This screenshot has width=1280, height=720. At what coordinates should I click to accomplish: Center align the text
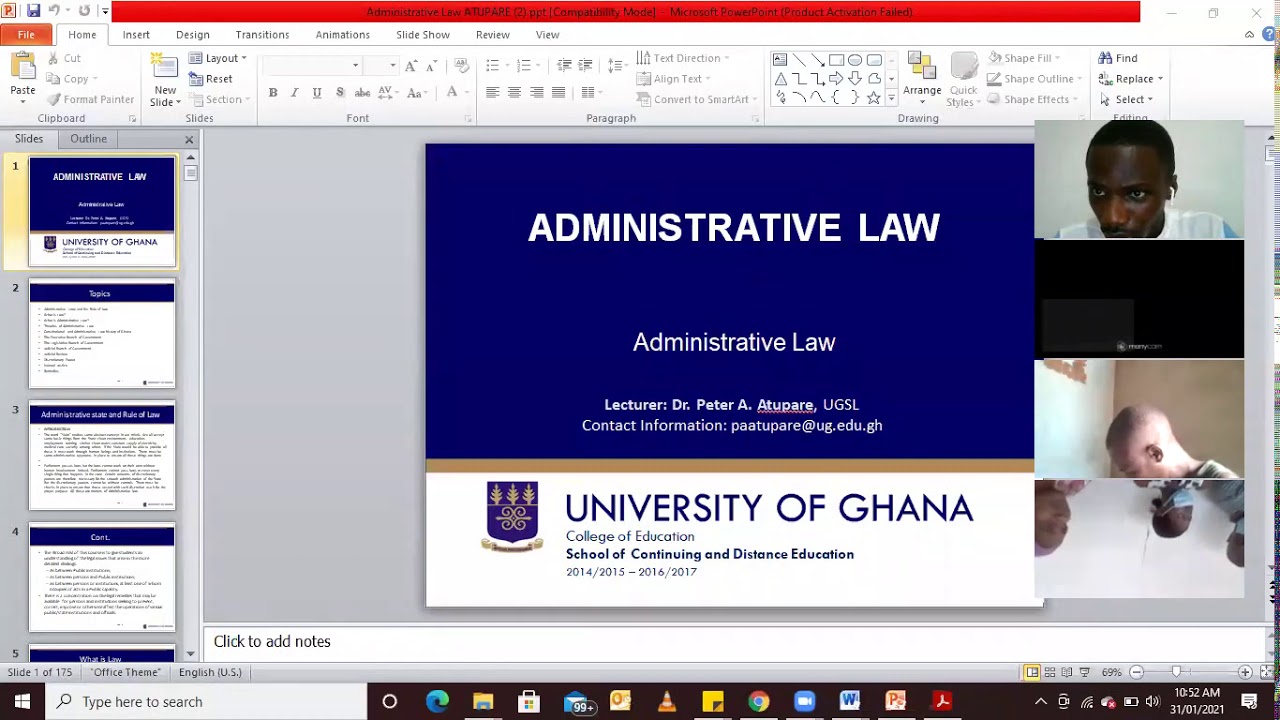point(514,92)
